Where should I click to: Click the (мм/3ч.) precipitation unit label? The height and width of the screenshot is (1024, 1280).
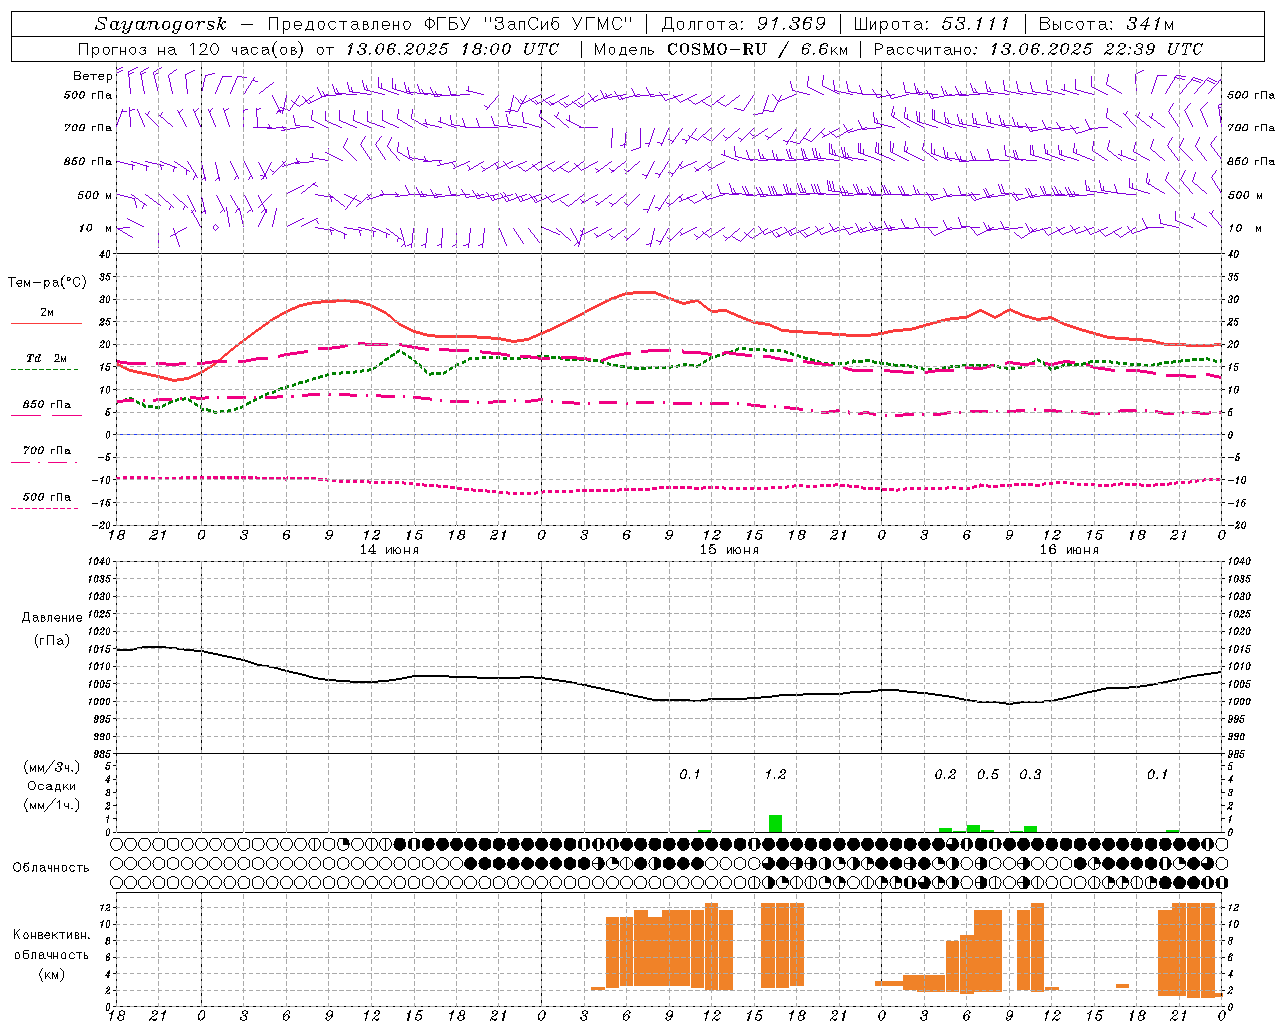(x=52, y=767)
